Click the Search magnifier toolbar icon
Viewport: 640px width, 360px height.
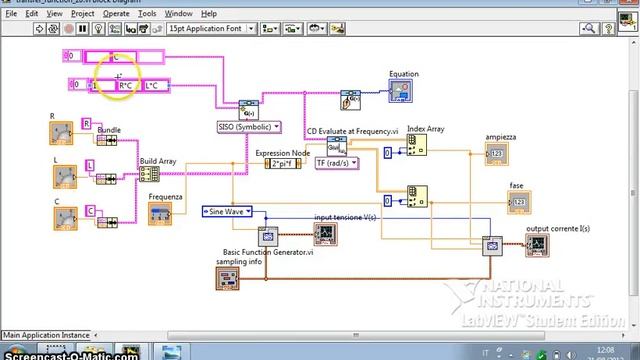coord(589,29)
